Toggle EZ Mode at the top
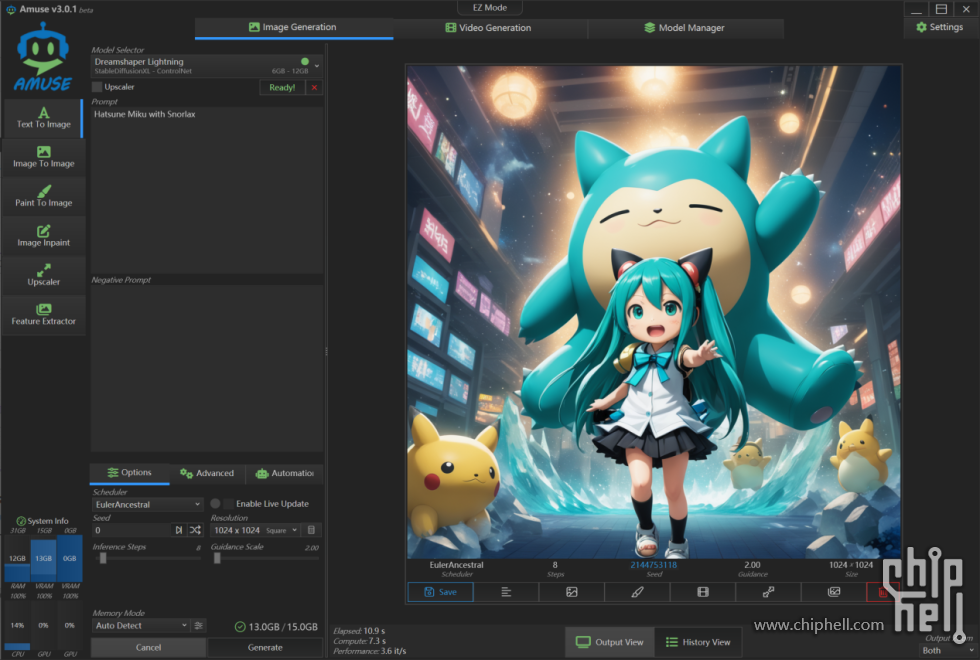 490,8
